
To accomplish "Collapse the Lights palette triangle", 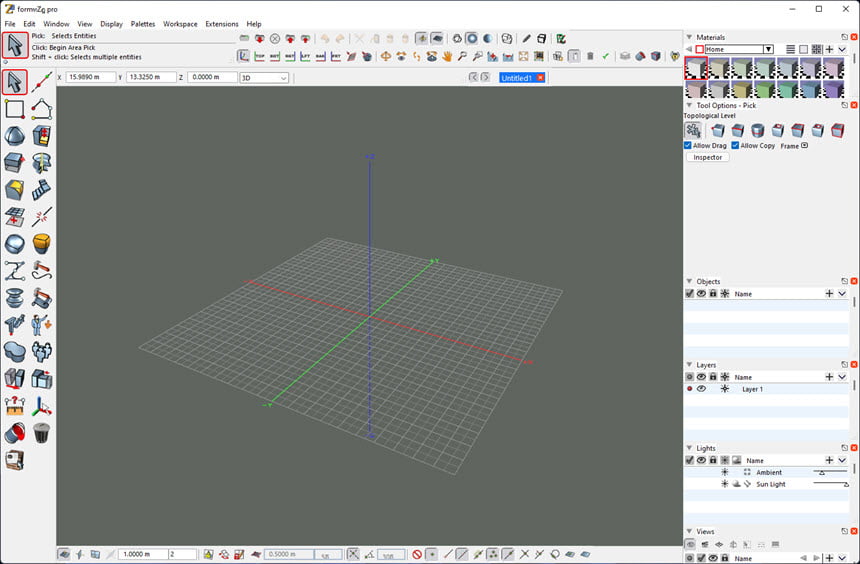I will point(689,448).
